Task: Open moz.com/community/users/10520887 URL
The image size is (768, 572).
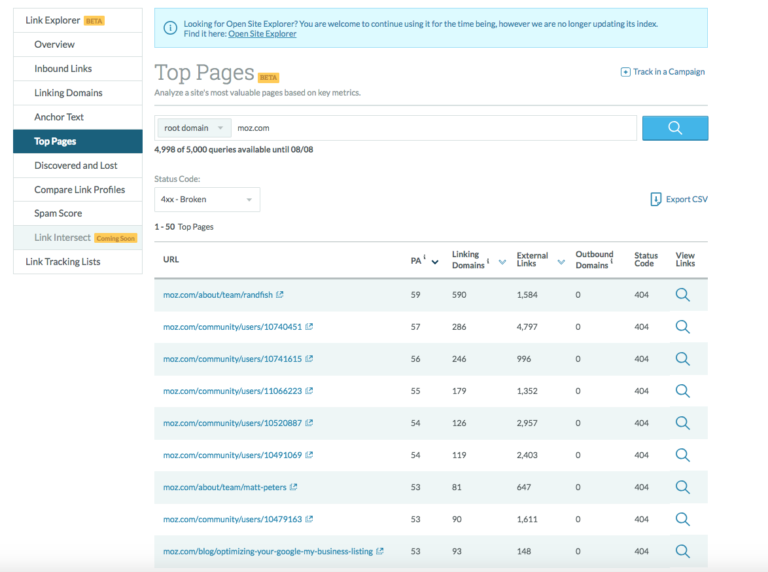Action: tap(233, 423)
